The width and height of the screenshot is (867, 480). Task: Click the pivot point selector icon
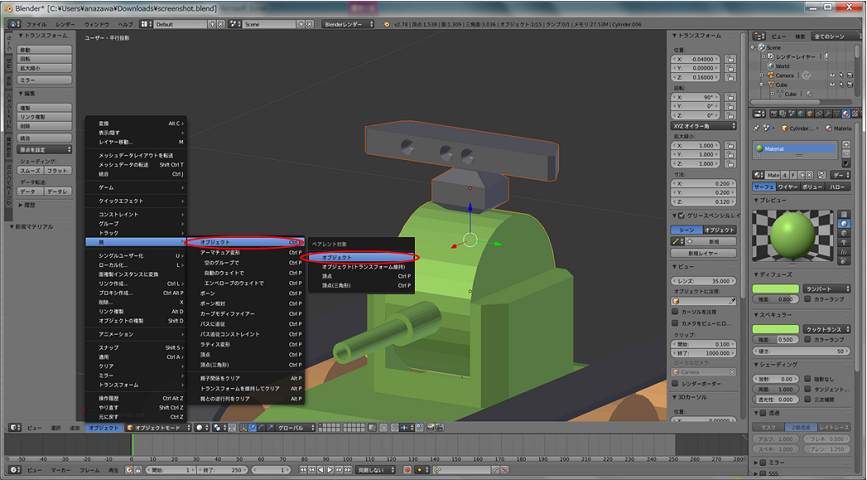(x=218, y=427)
